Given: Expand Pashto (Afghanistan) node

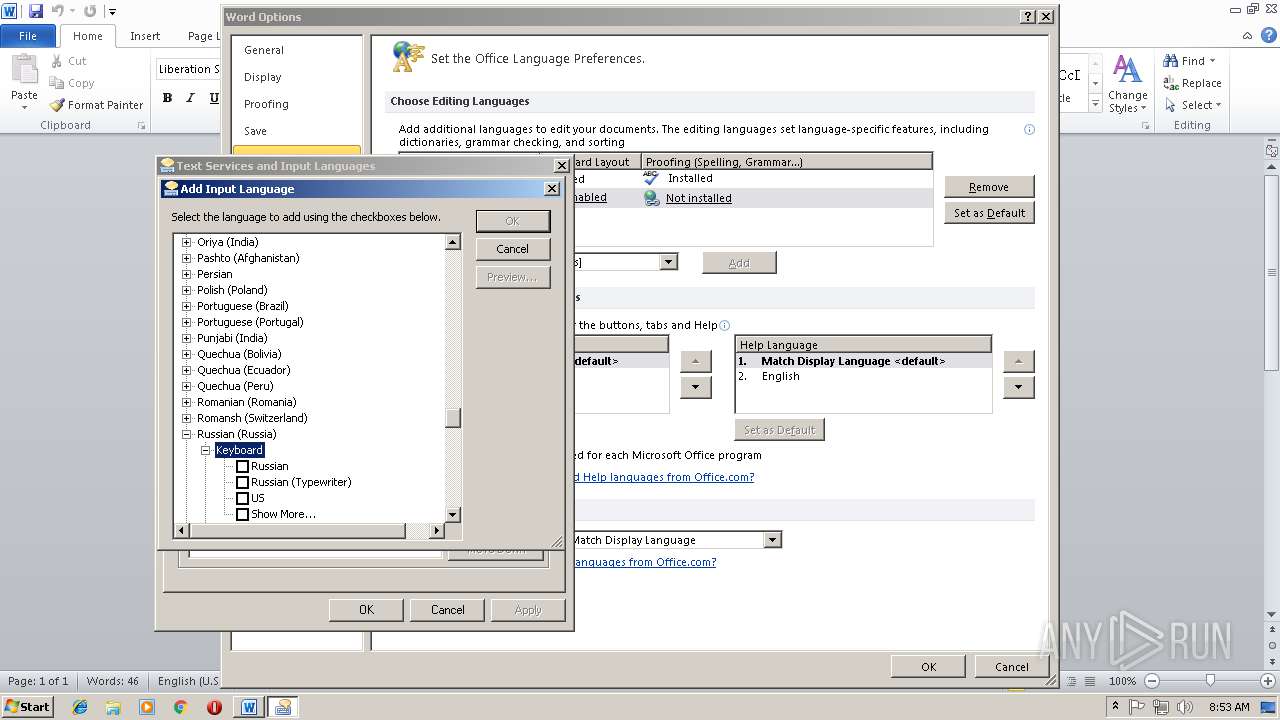Looking at the screenshot, I should click(186, 258).
